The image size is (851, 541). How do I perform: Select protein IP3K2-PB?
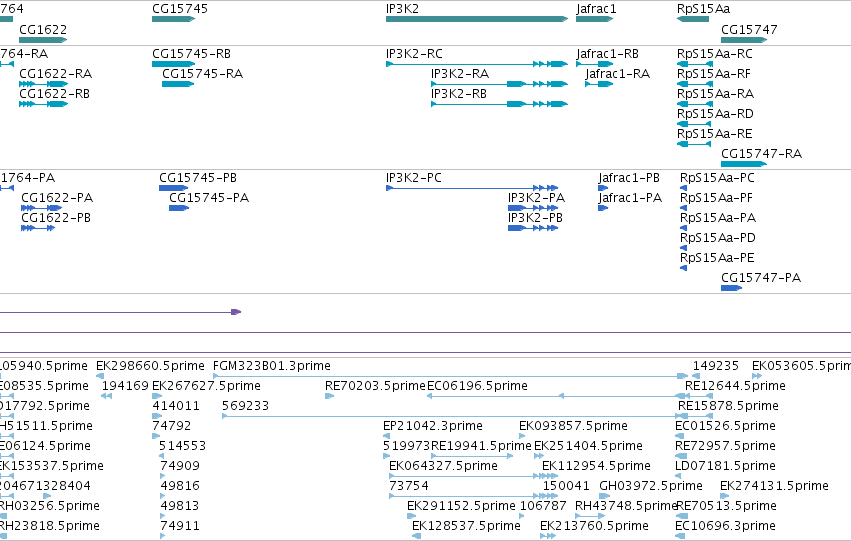click(535, 218)
